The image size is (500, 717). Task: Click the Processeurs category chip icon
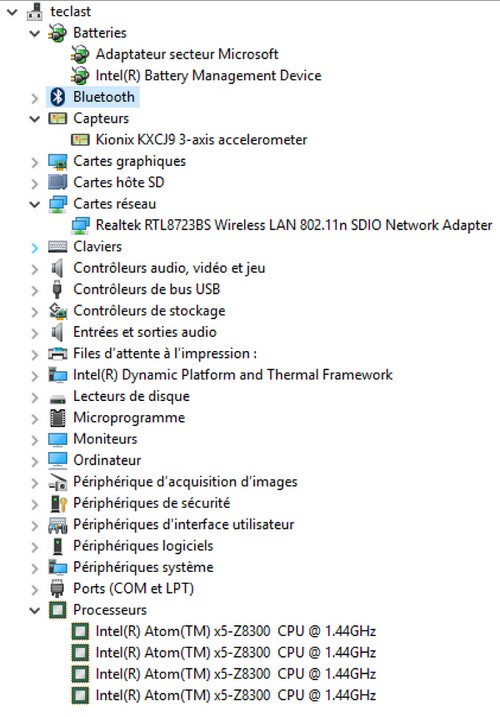click(58, 610)
